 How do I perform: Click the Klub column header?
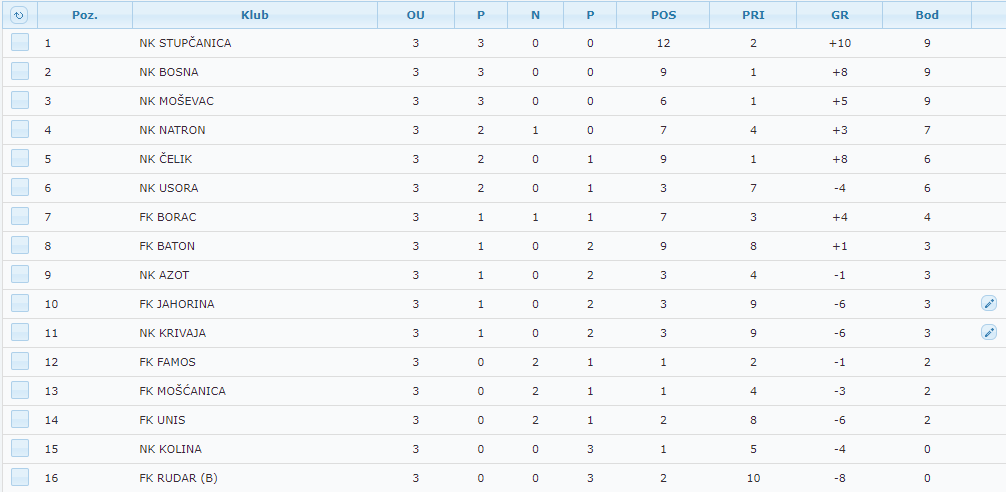pyautogui.click(x=255, y=15)
